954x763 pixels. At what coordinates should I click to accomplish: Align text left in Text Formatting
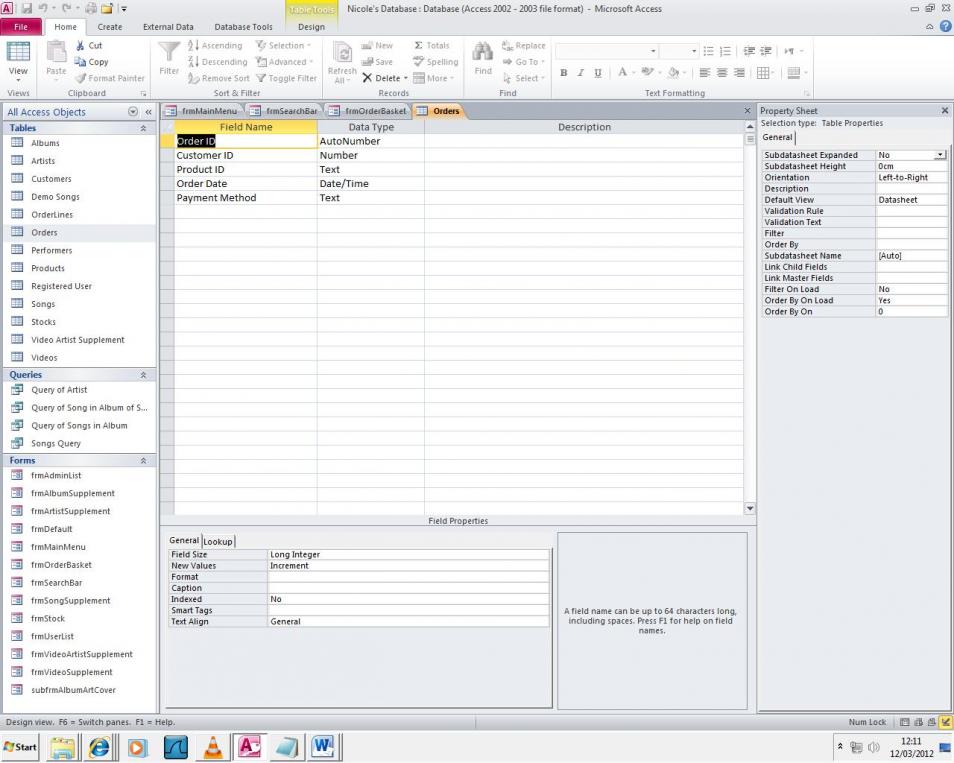point(705,73)
